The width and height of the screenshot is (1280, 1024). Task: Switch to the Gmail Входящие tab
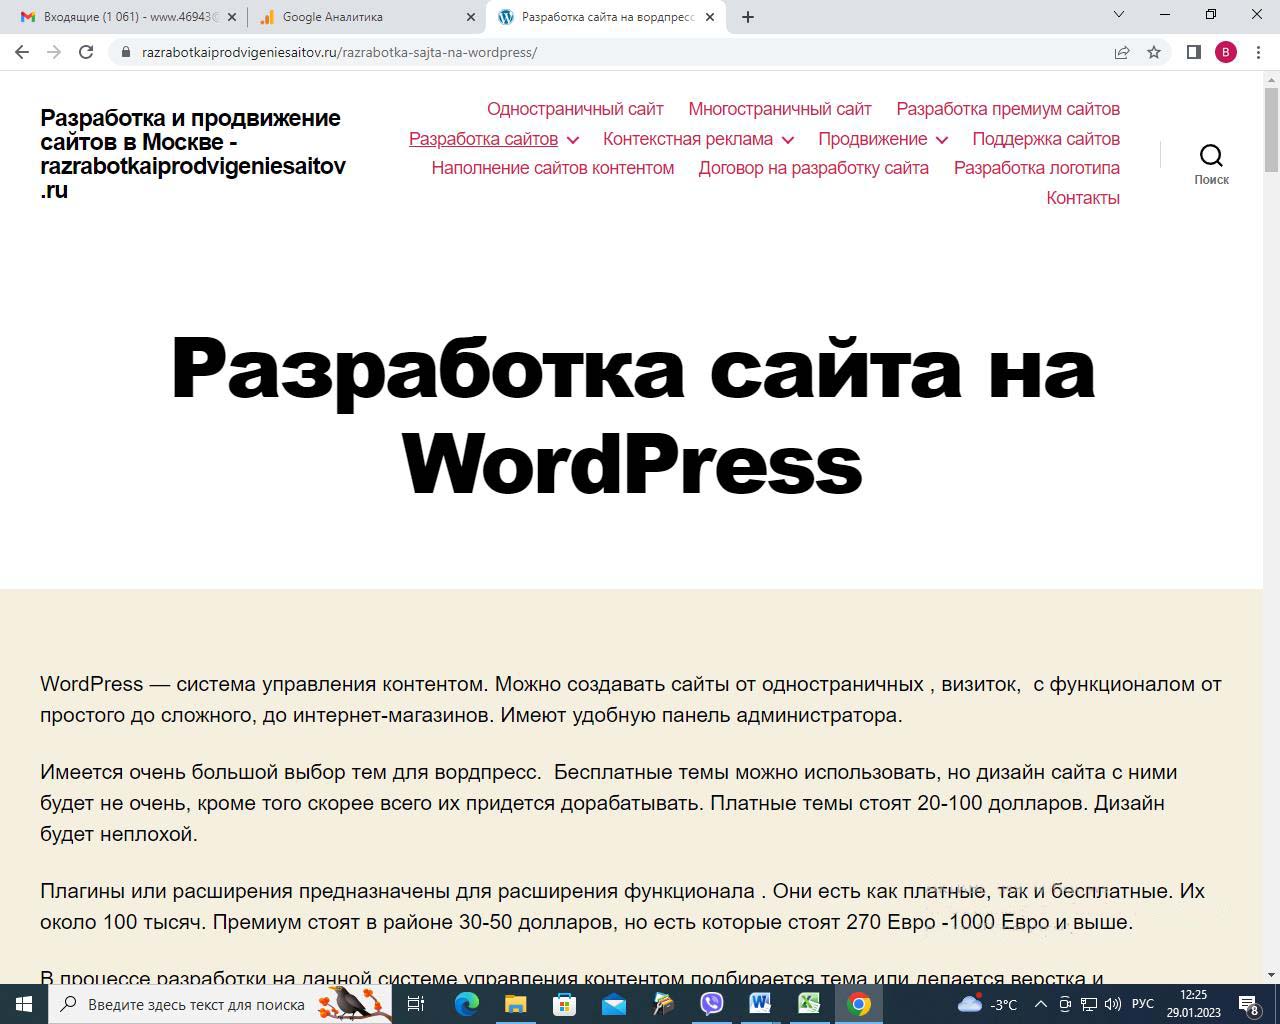pos(125,17)
